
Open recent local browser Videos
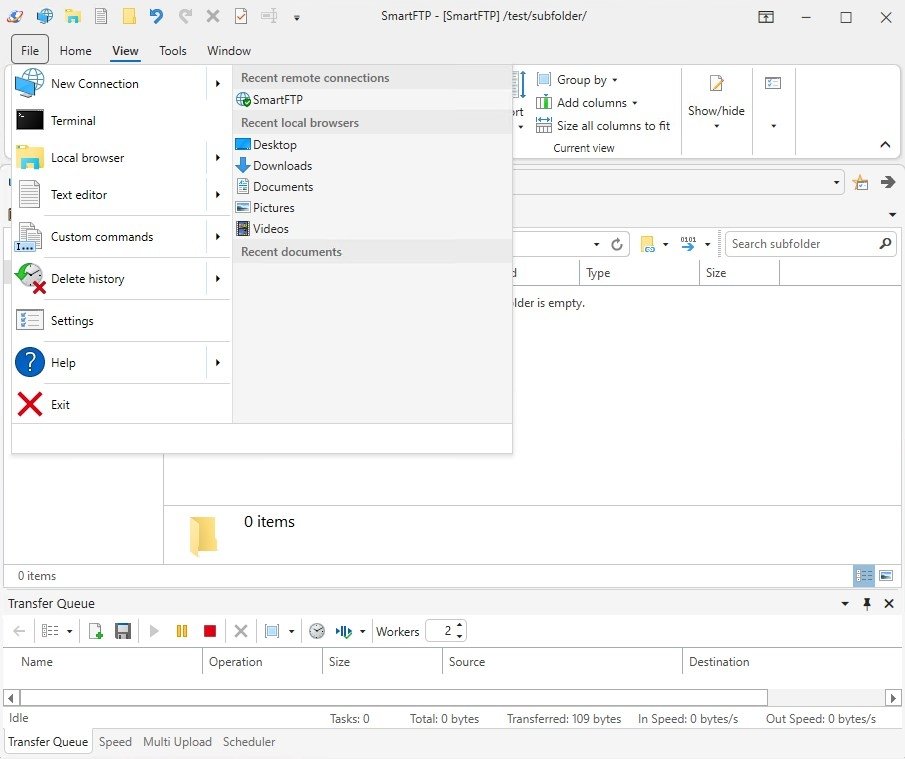[372, 229]
